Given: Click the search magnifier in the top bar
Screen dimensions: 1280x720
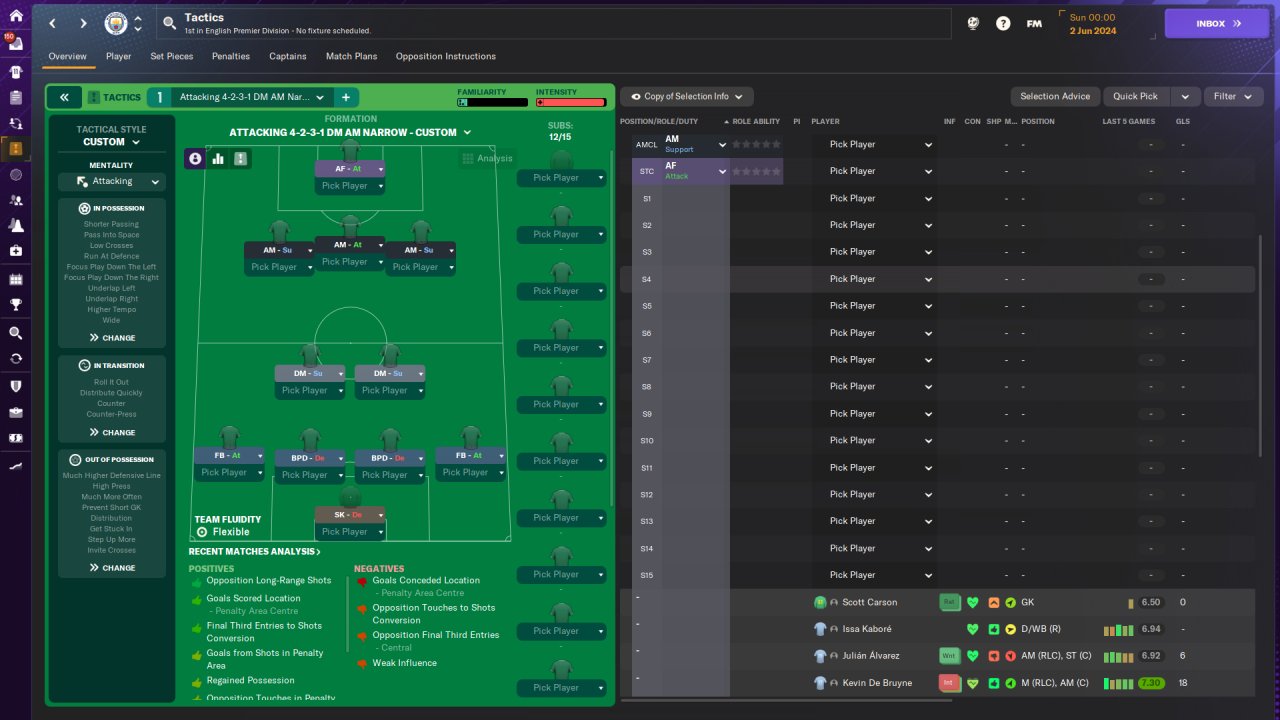Looking at the screenshot, I should [x=169, y=23].
